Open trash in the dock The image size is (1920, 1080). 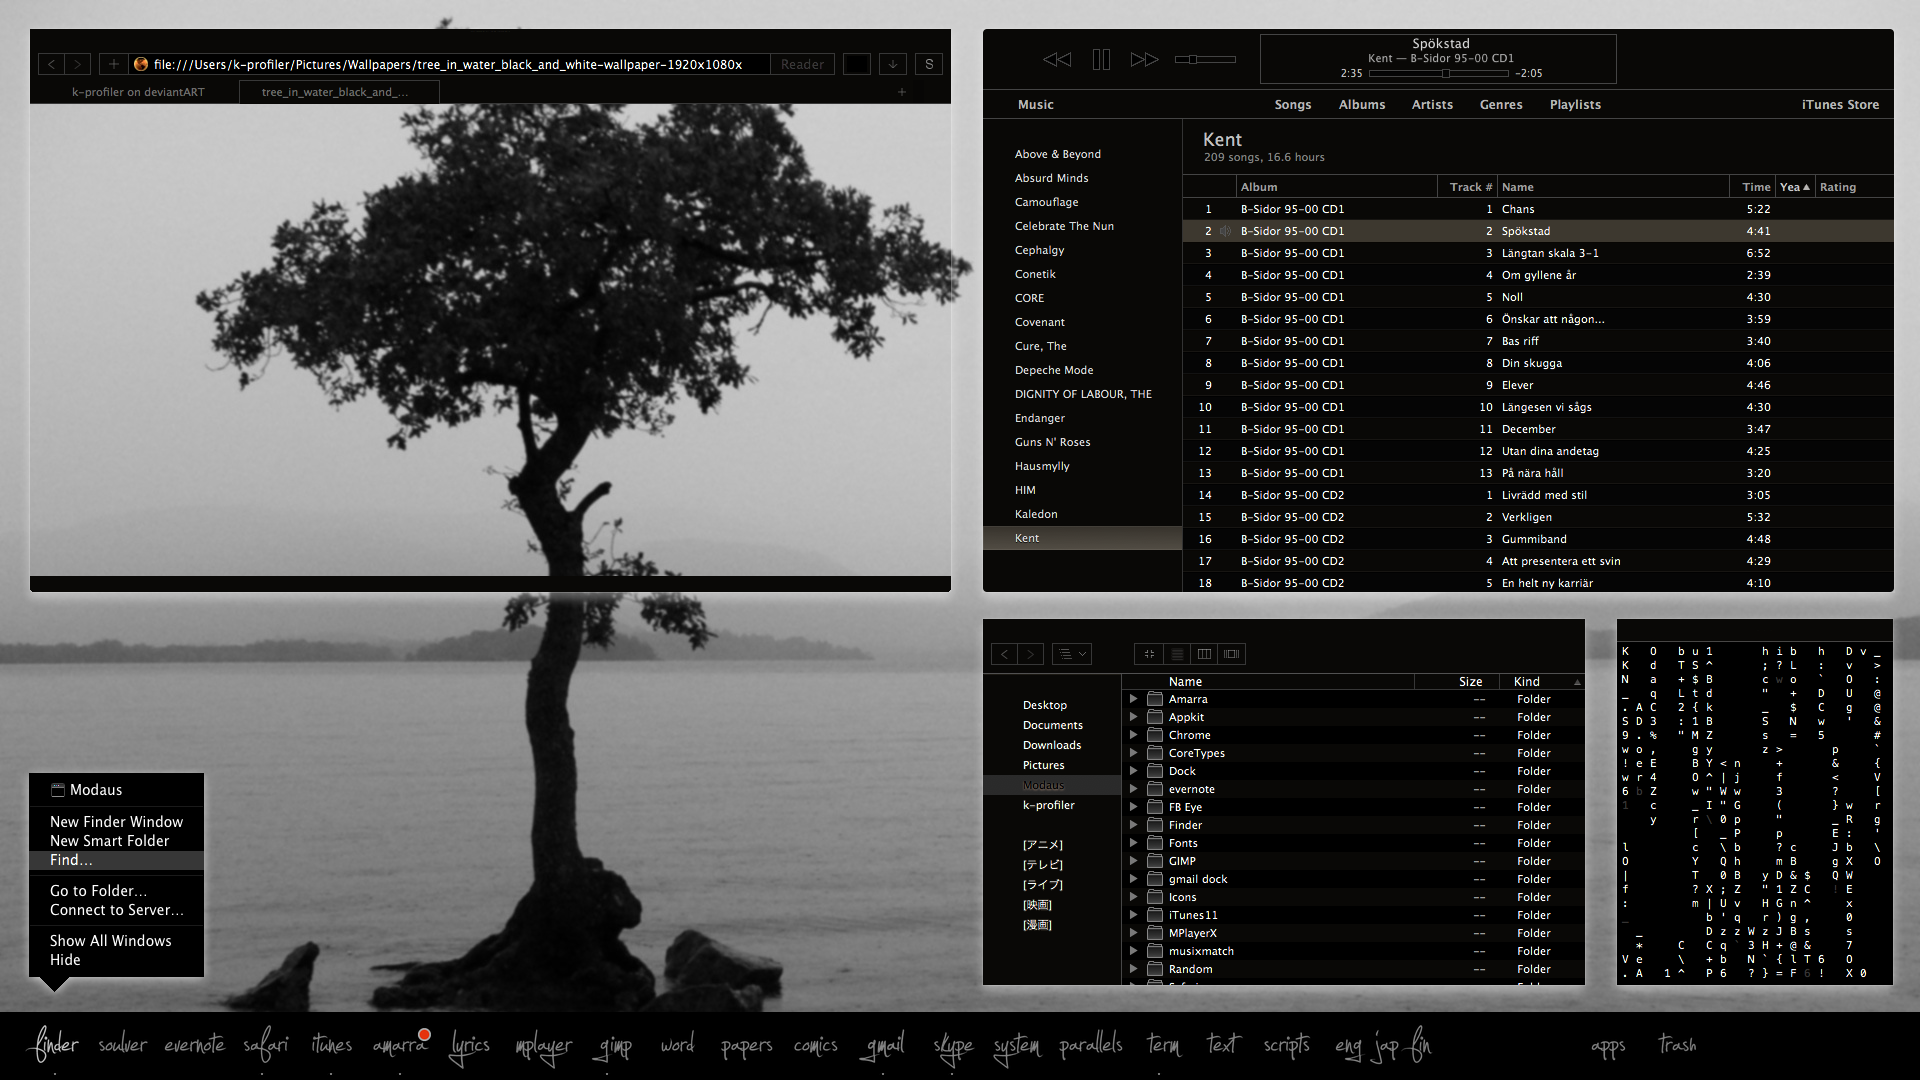point(1677,1044)
